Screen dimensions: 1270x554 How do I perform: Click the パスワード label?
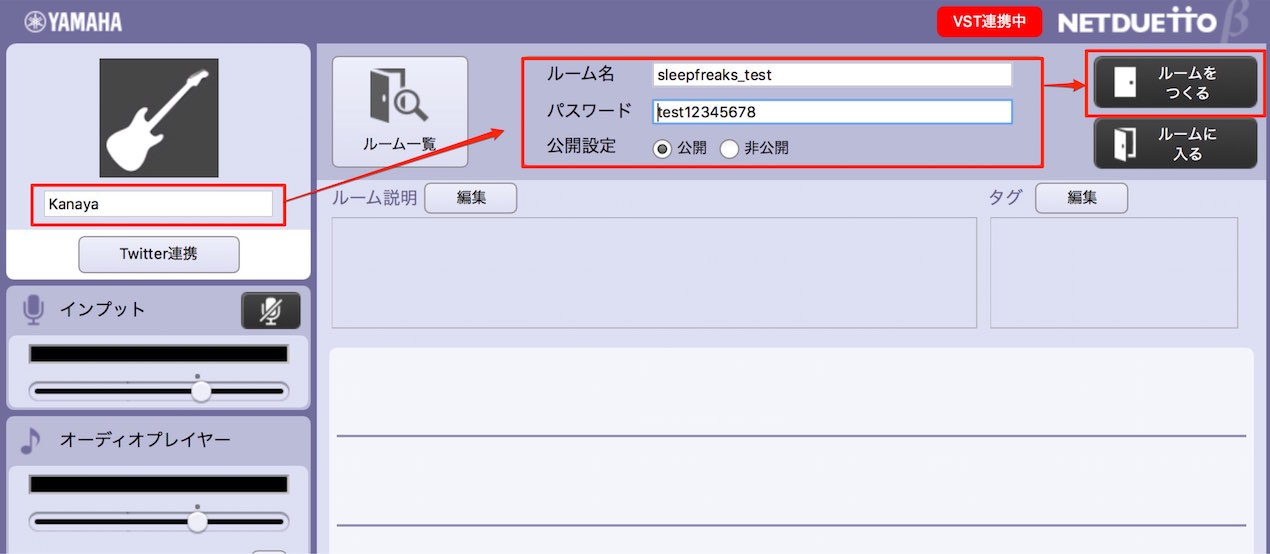click(590, 110)
